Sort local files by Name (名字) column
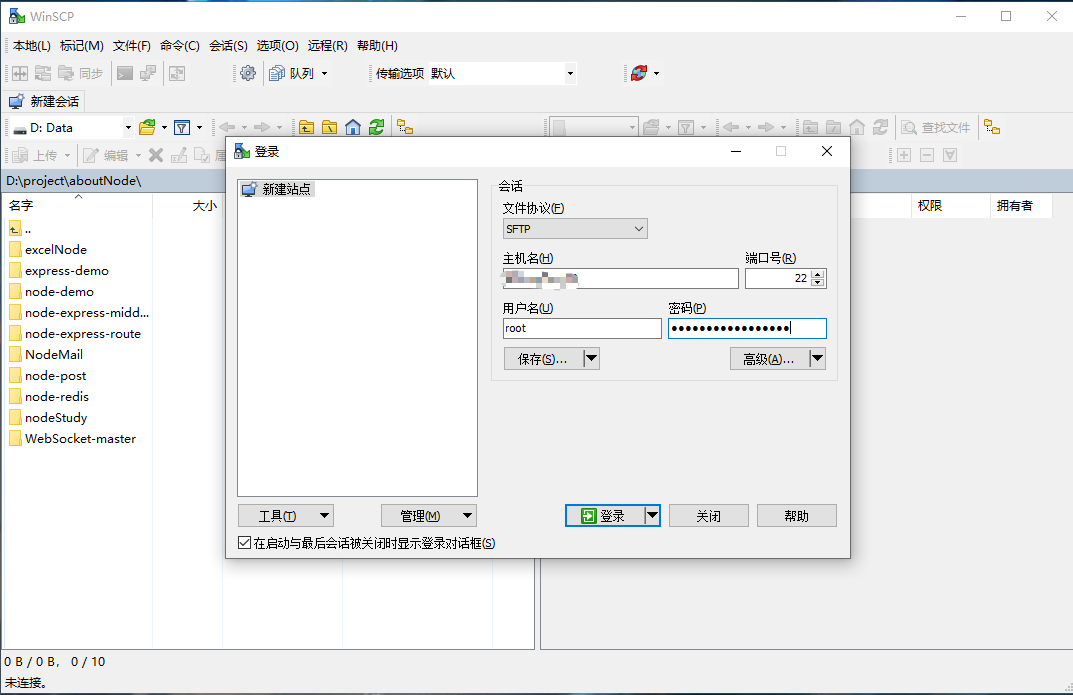1073x695 pixels. 77,205
